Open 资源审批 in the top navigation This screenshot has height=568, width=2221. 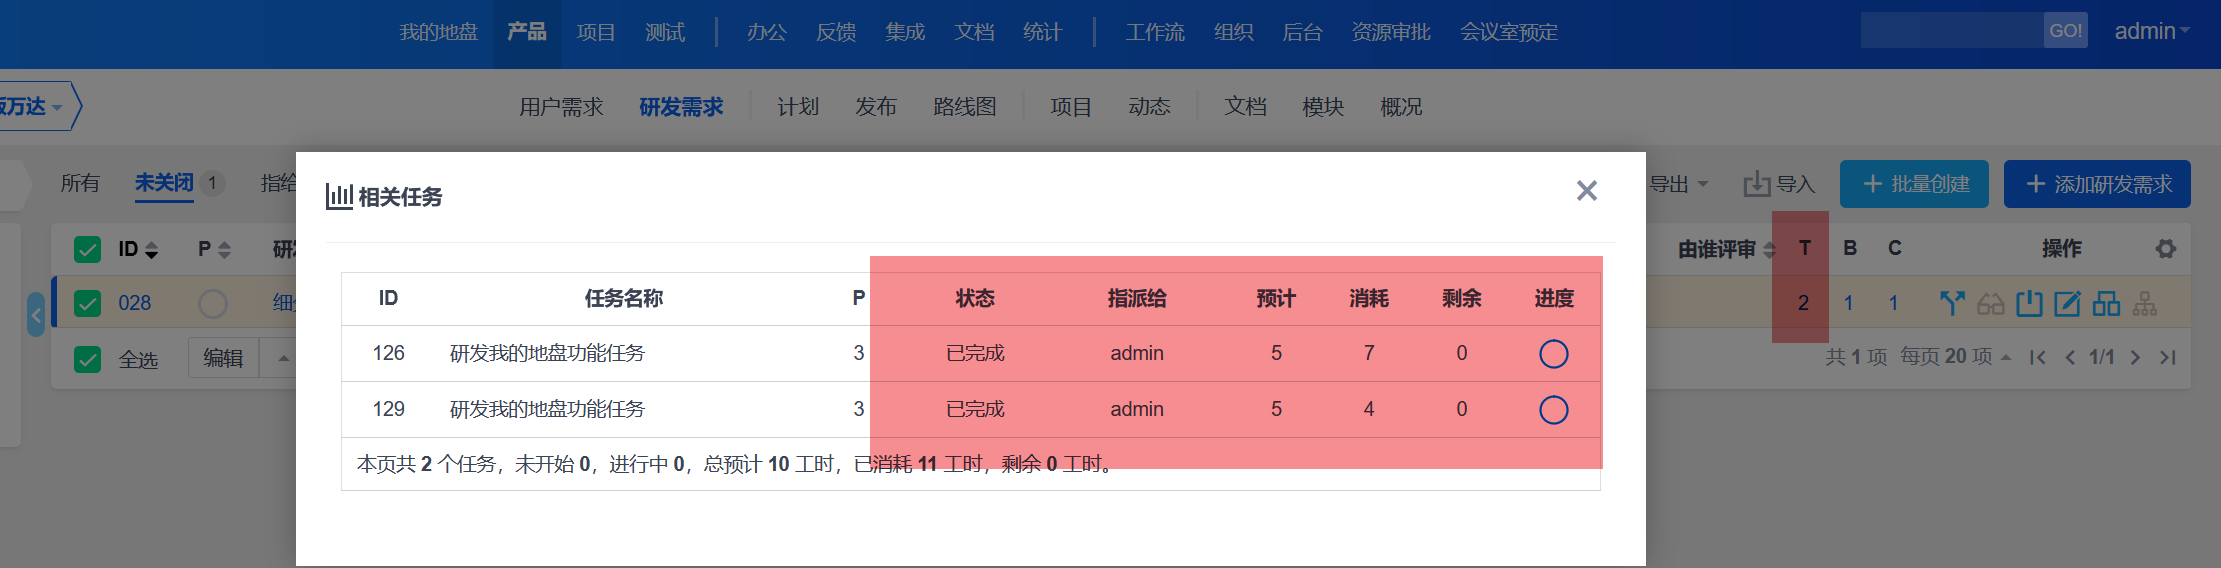[1391, 32]
